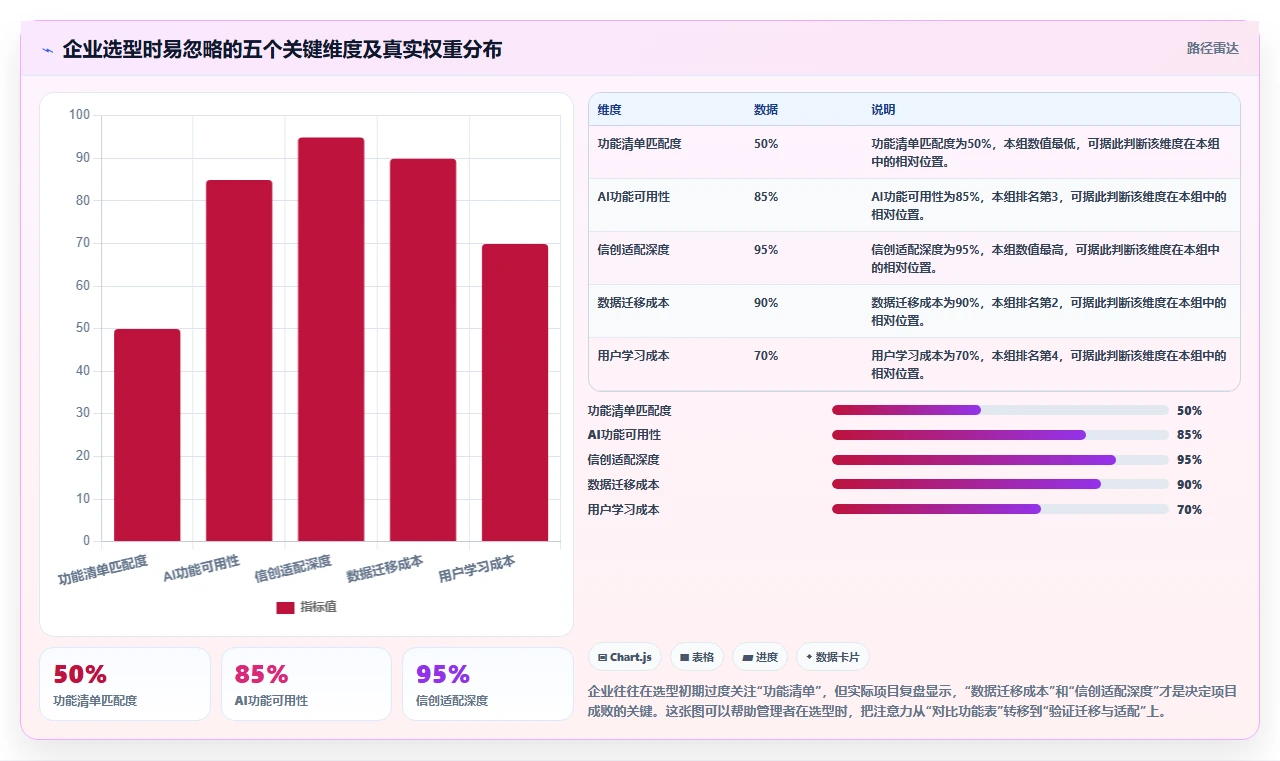Click the 85% AI功能可用性 stat card

pos(306,684)
